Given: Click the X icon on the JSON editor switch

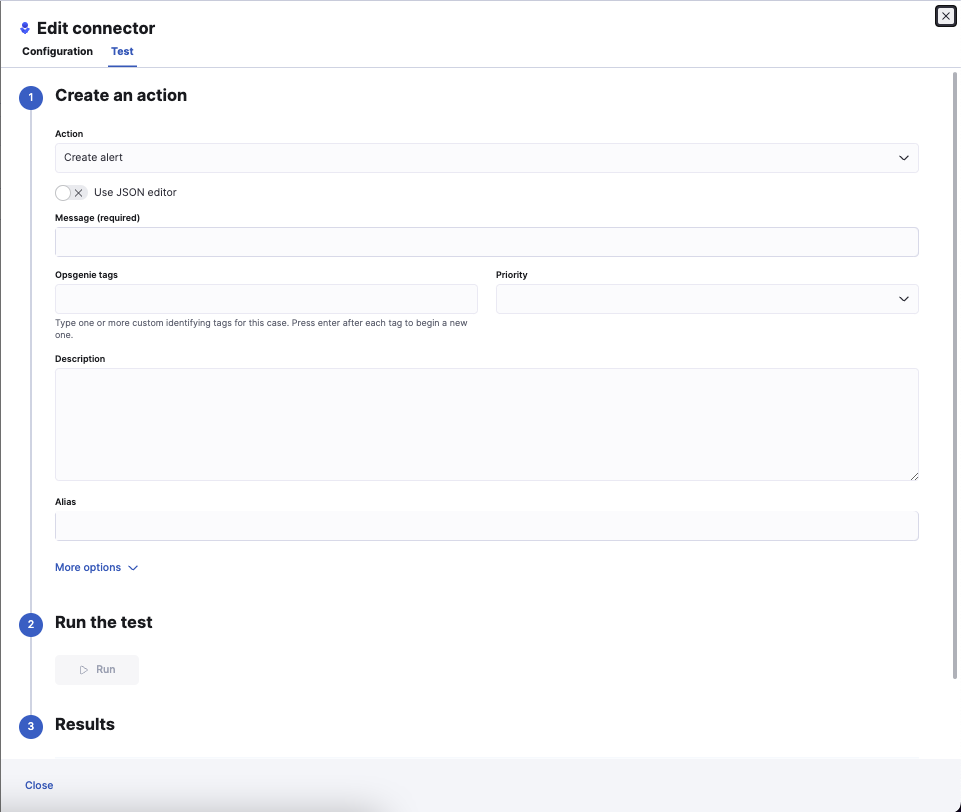Looking at the screenshot, I should [77, 192].
